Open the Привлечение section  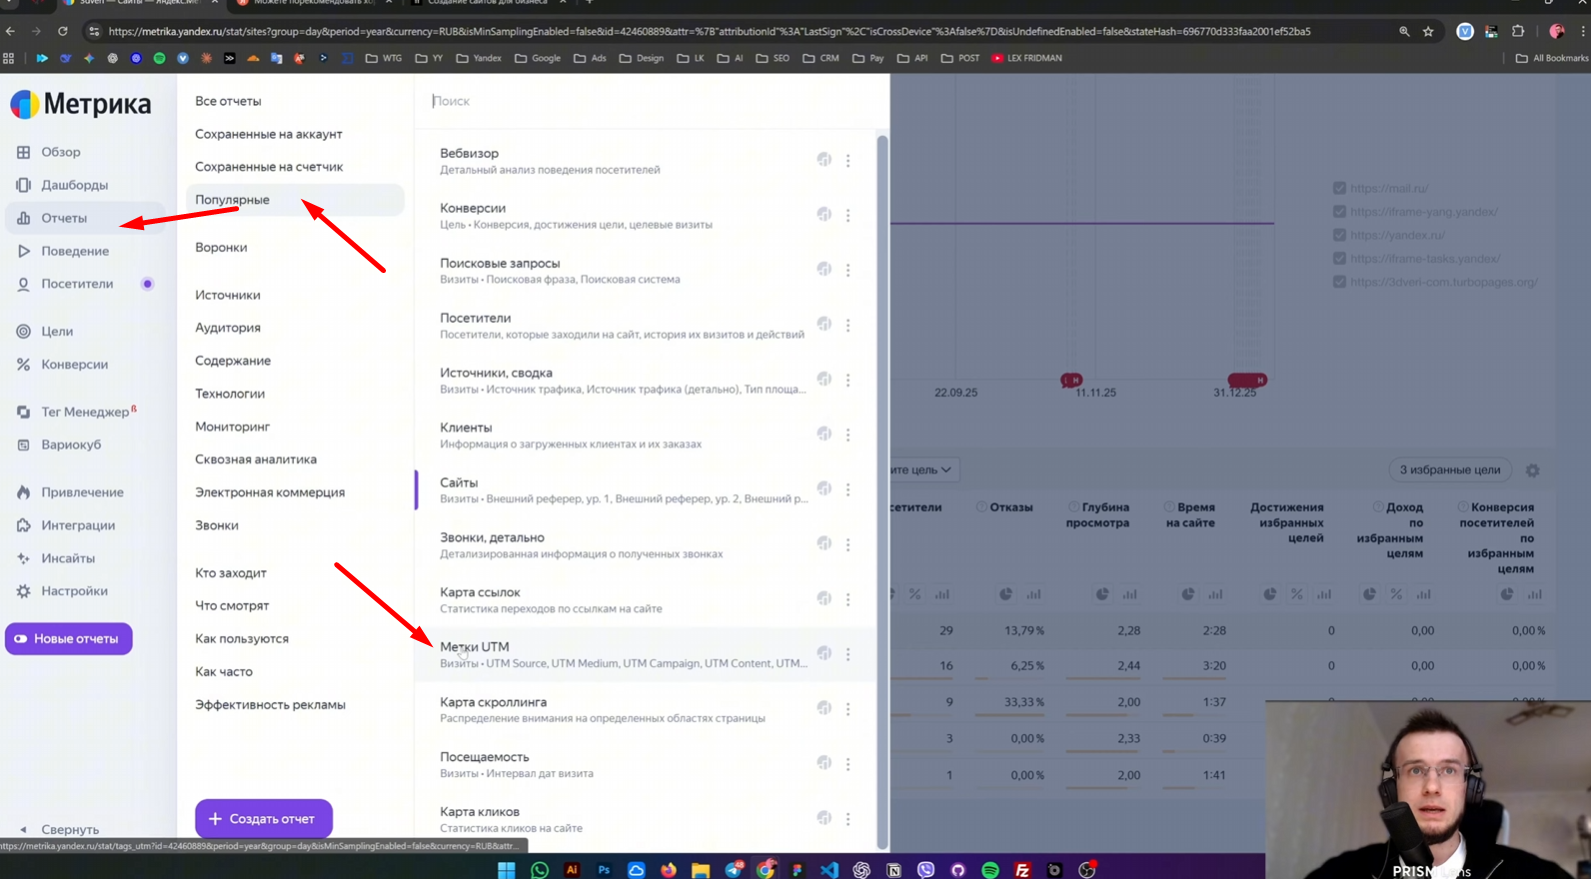pyautogui.click(x=82, y=492)
